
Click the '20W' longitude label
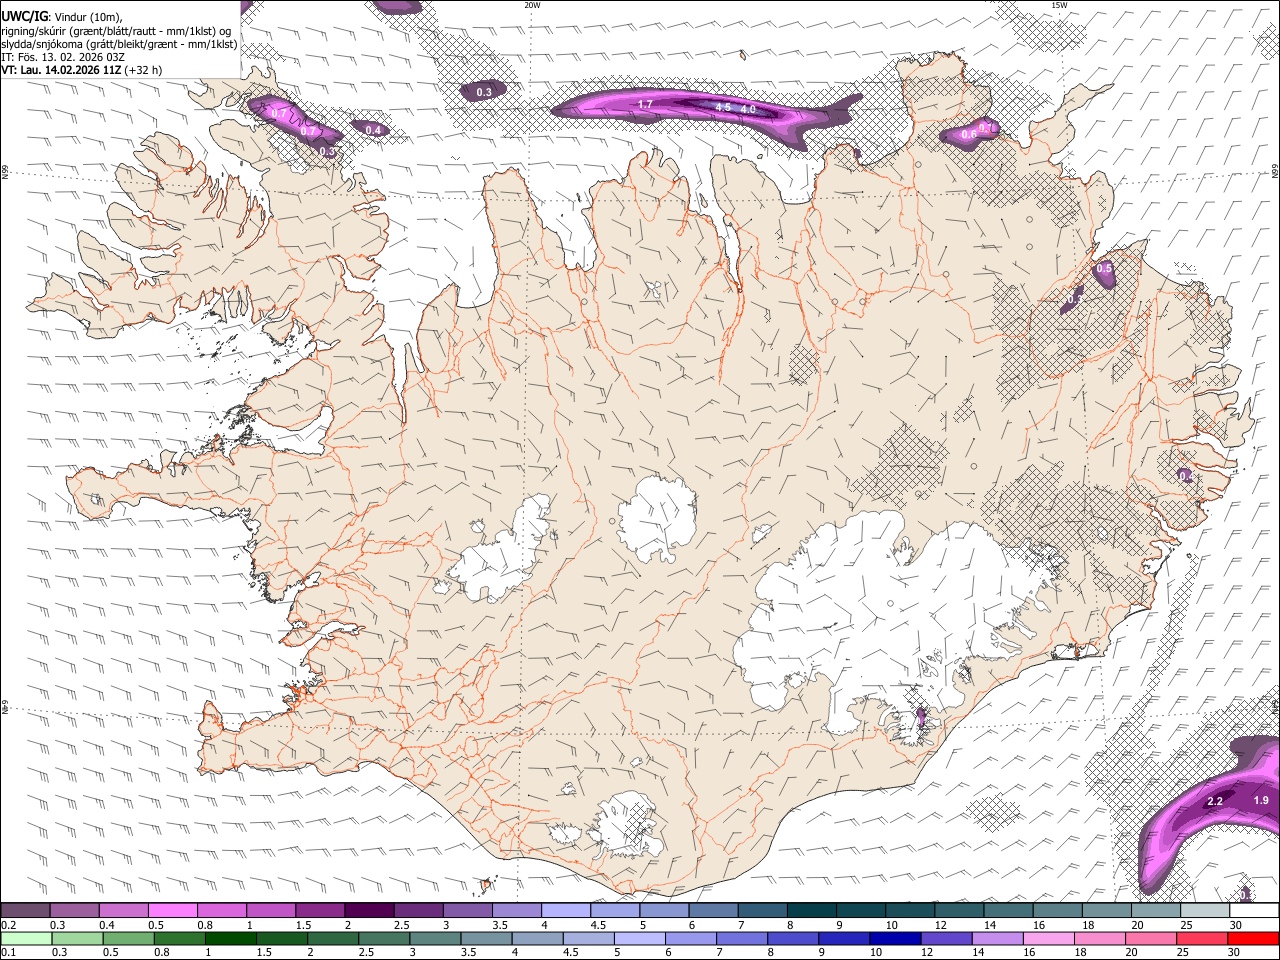[532, 5]
